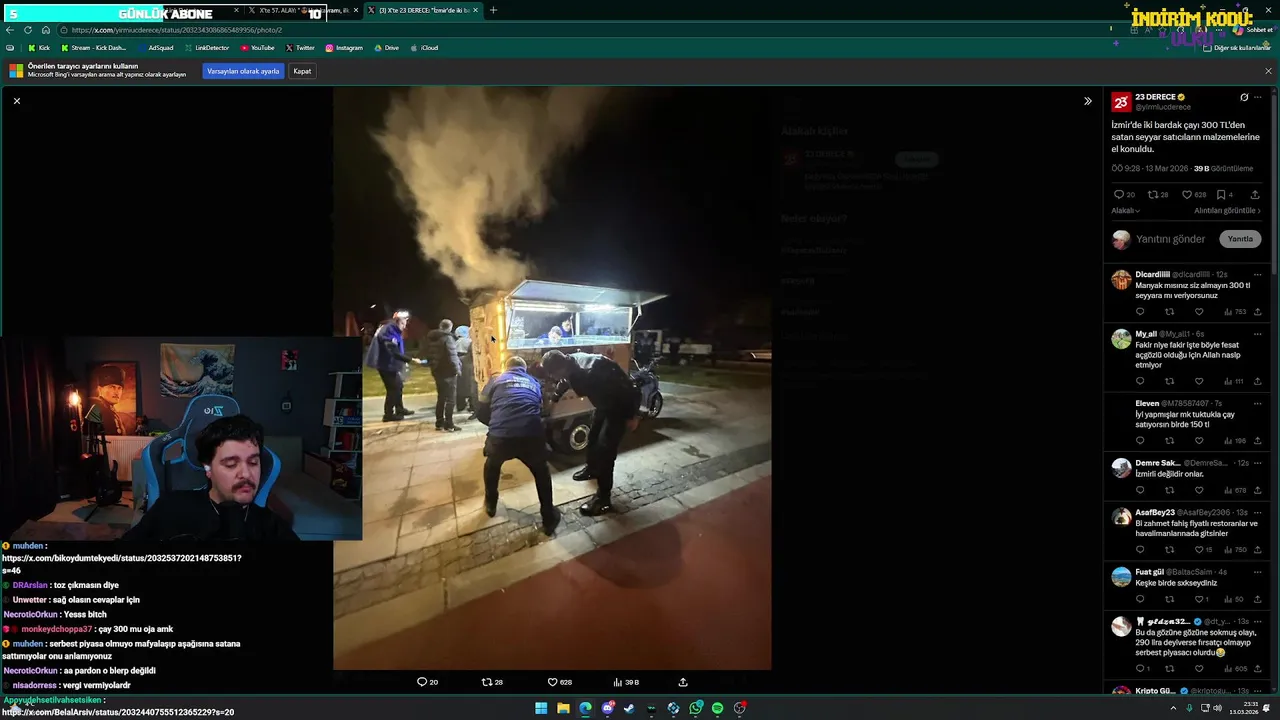Viewport: 1280px width, 720px height.
Task: Open the Stream - Kick Dash... bookmark
Action: [94, 48]
